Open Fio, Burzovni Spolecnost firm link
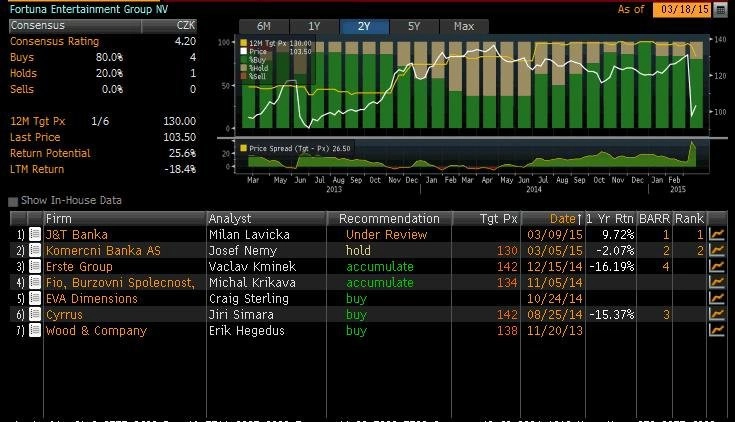Screen dimensions: 735x422 [120, 283]
